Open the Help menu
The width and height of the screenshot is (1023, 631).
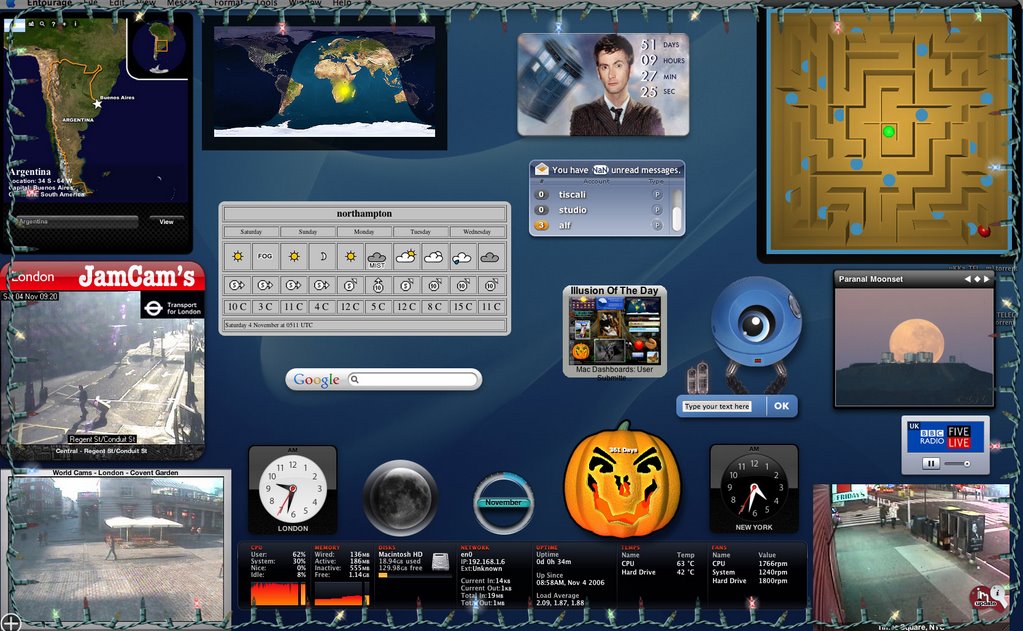coord(342,3)
